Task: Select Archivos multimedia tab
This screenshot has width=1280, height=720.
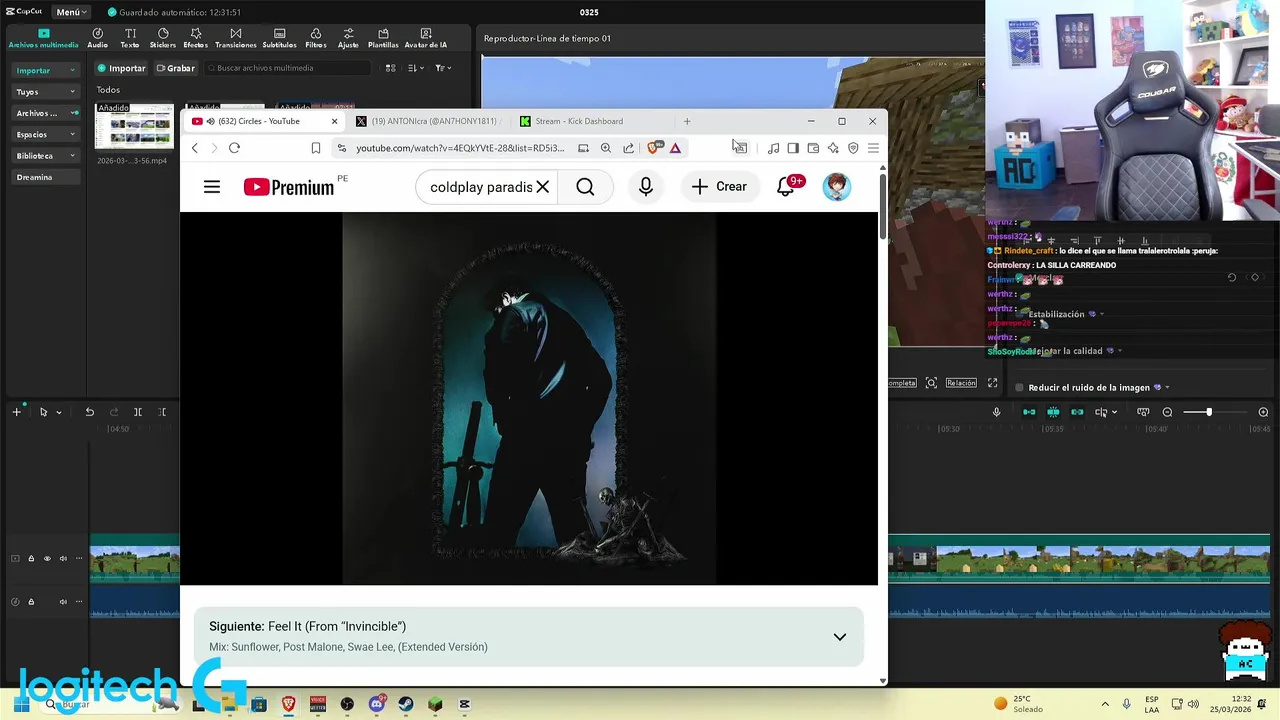Action: (43, 38)
